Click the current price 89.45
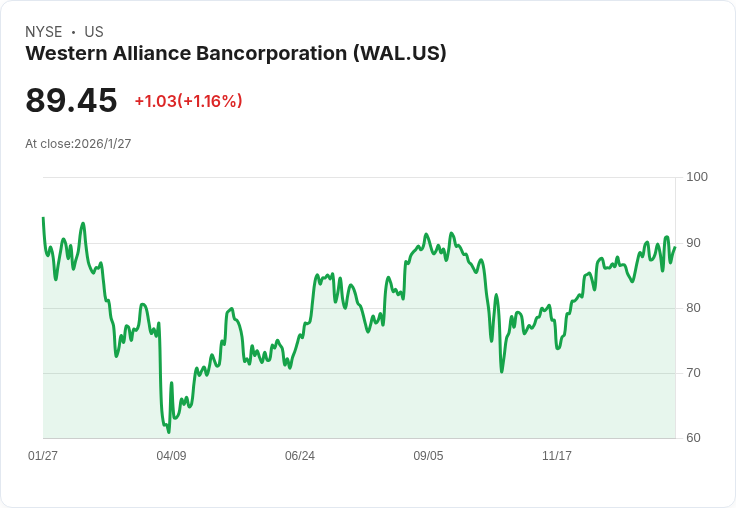 pyautogui.click(x=71, y=100)
